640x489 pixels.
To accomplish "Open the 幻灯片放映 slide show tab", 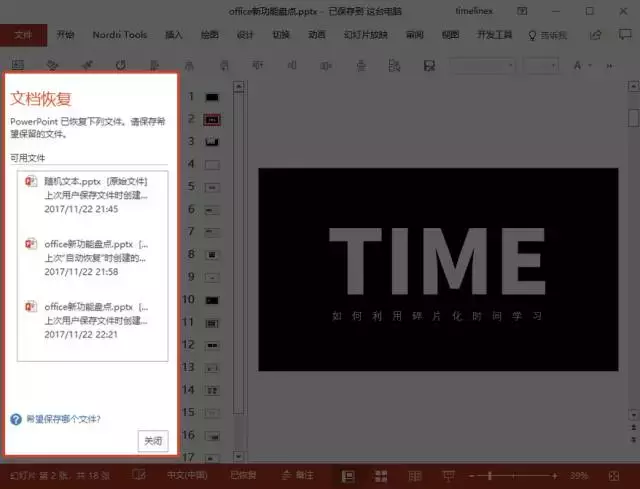I will click(x=365, y=35).
